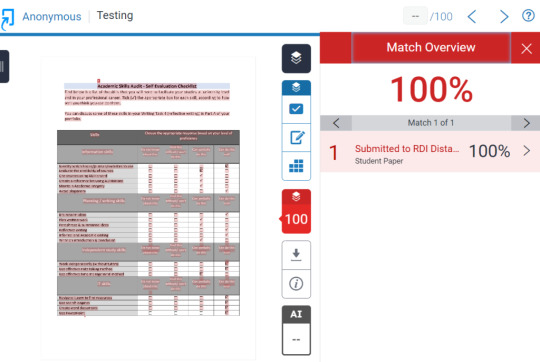Open the Anonymous student name link

point(52,17)
